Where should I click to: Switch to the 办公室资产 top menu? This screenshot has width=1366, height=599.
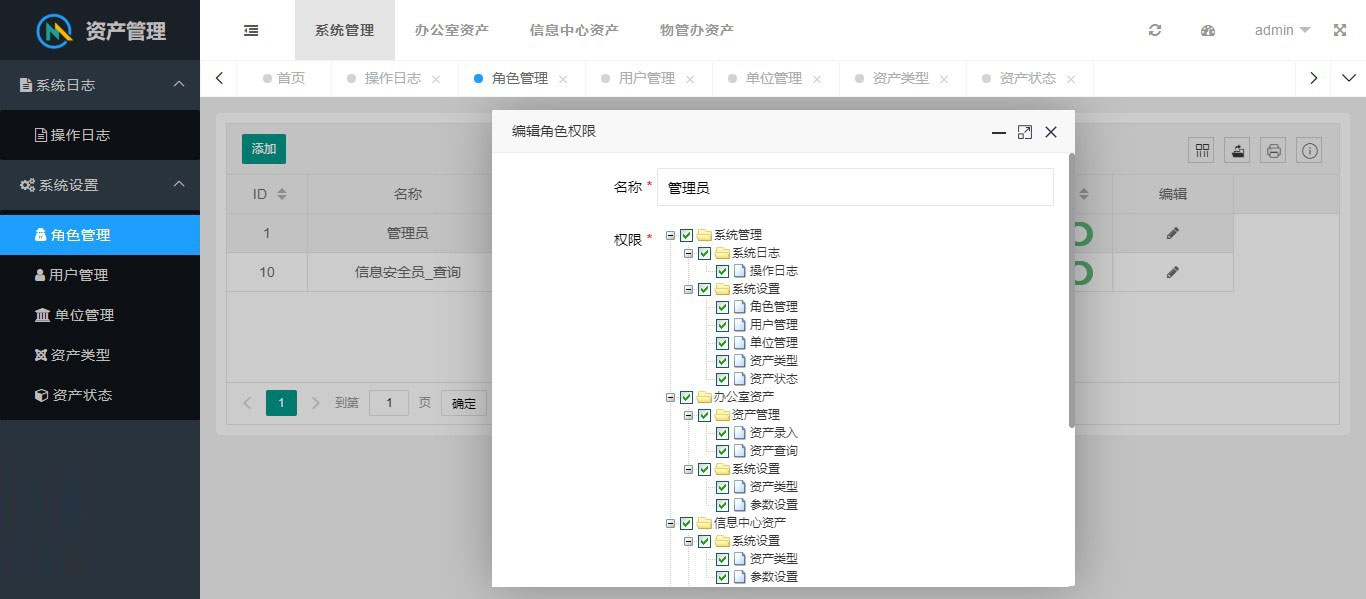click(x=452, y=30)
